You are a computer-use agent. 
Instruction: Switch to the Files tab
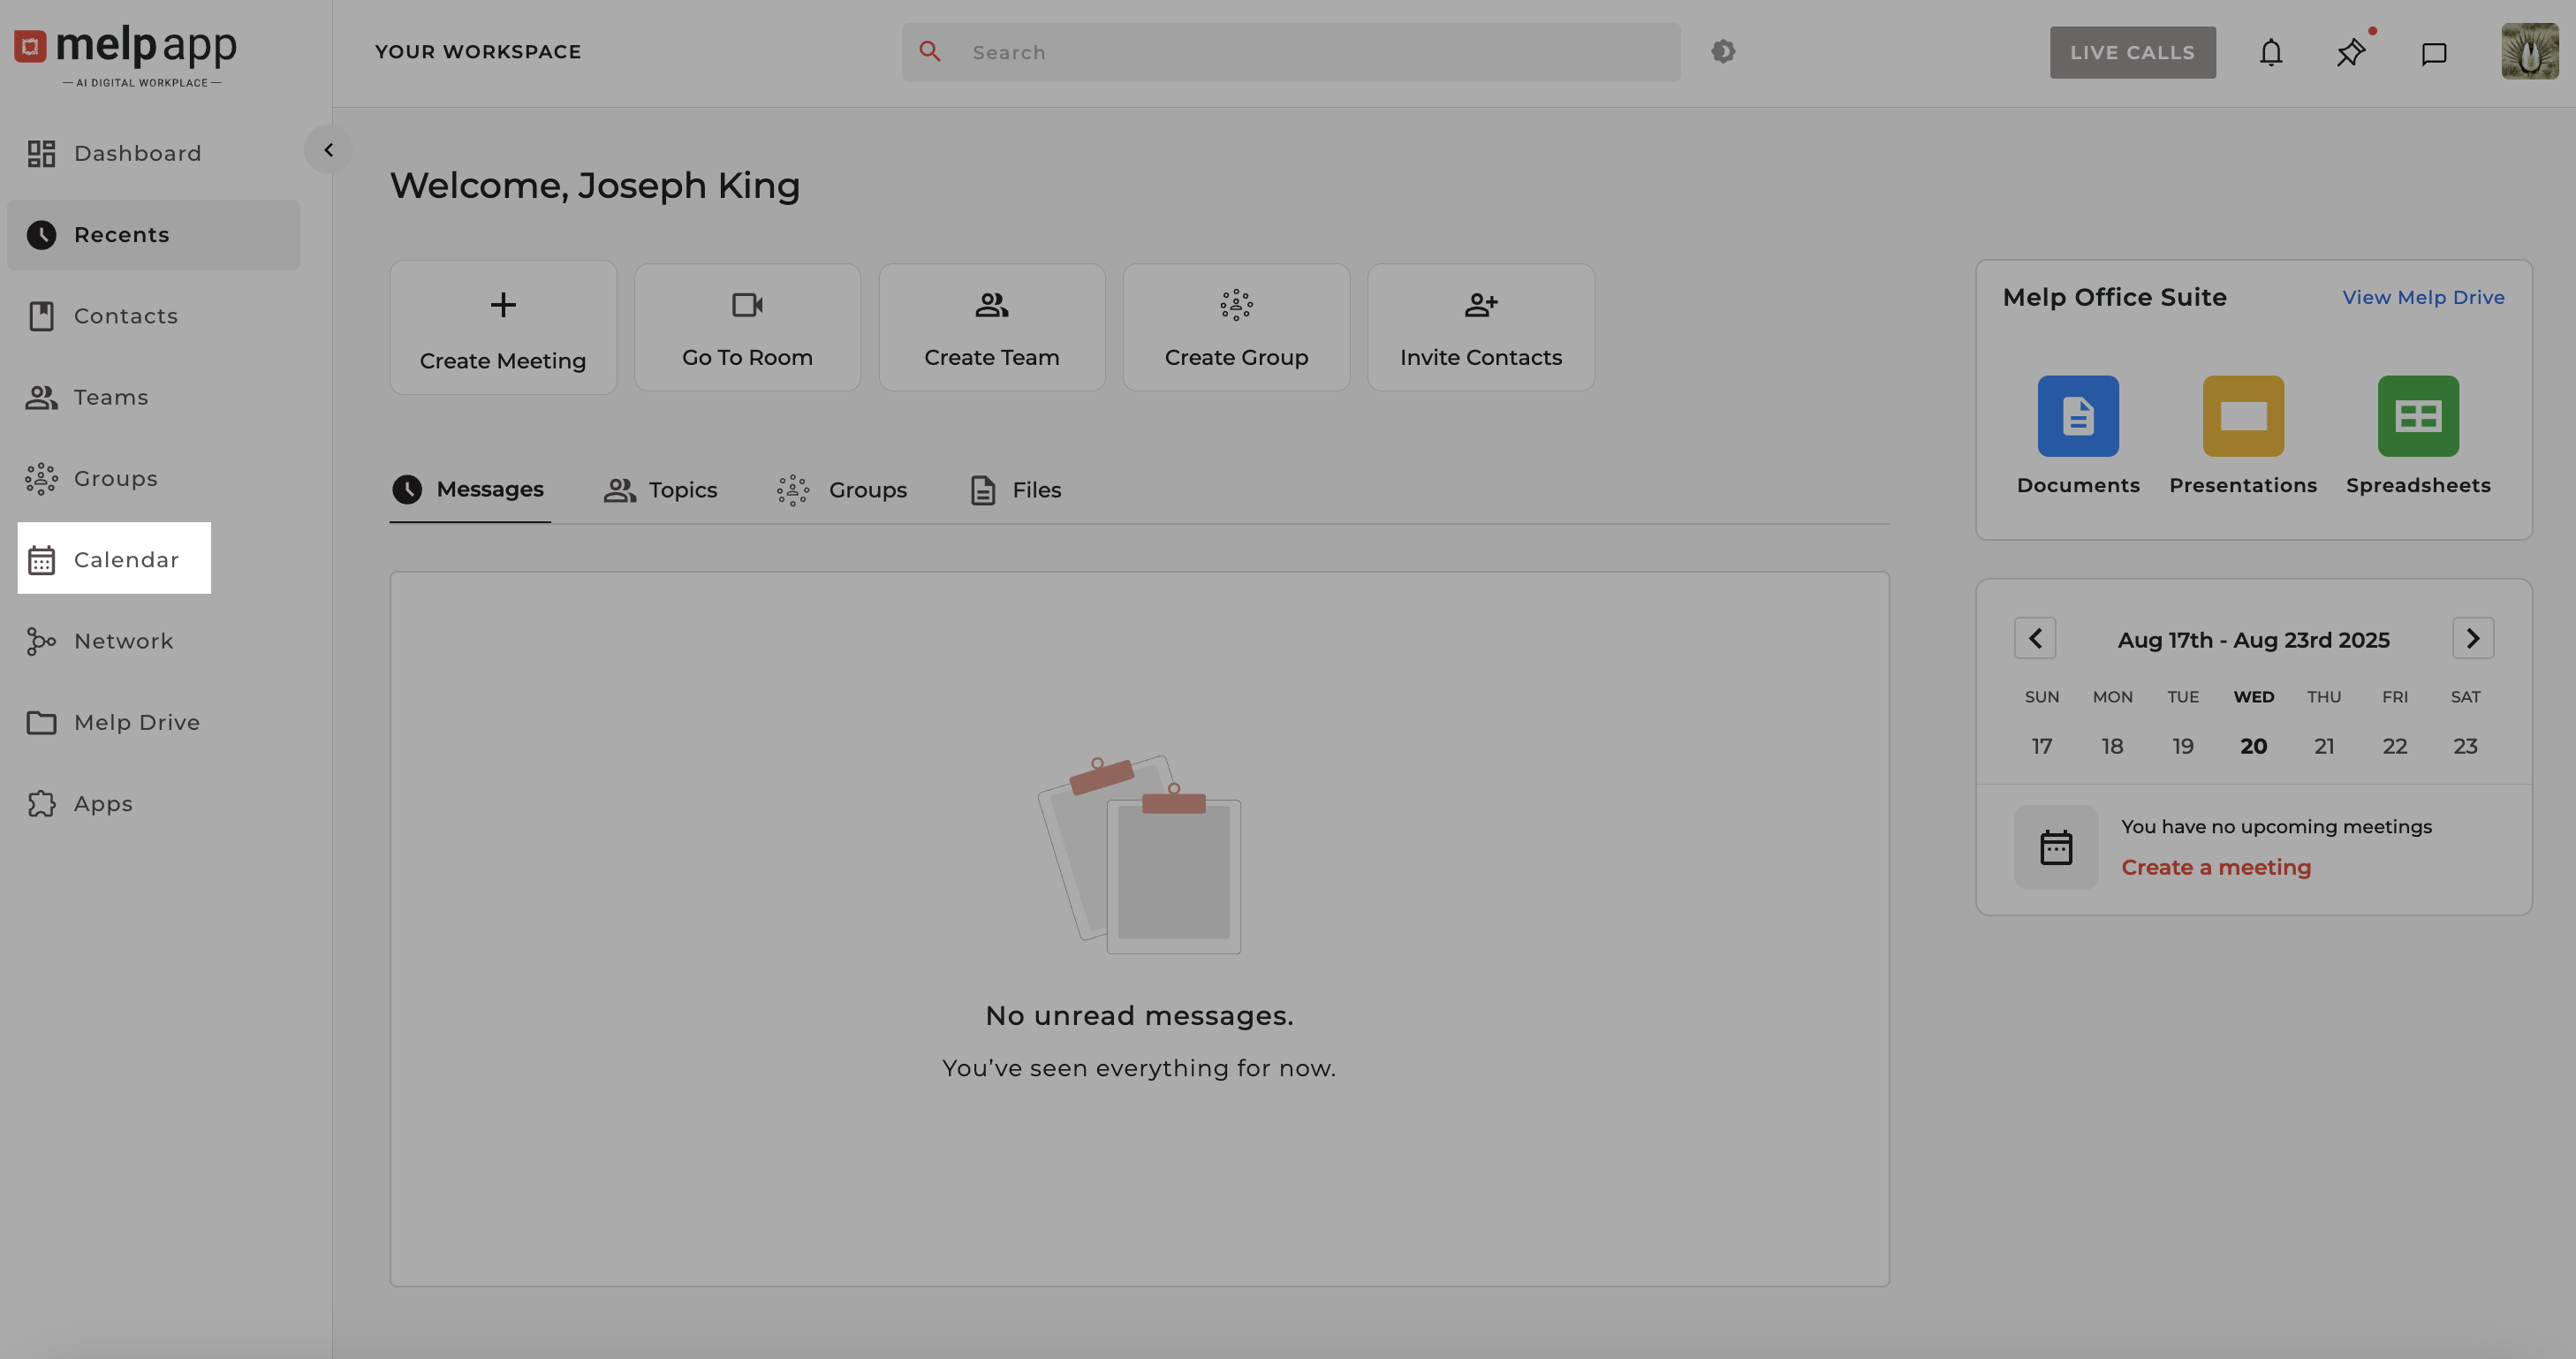tap(1016, 490)
